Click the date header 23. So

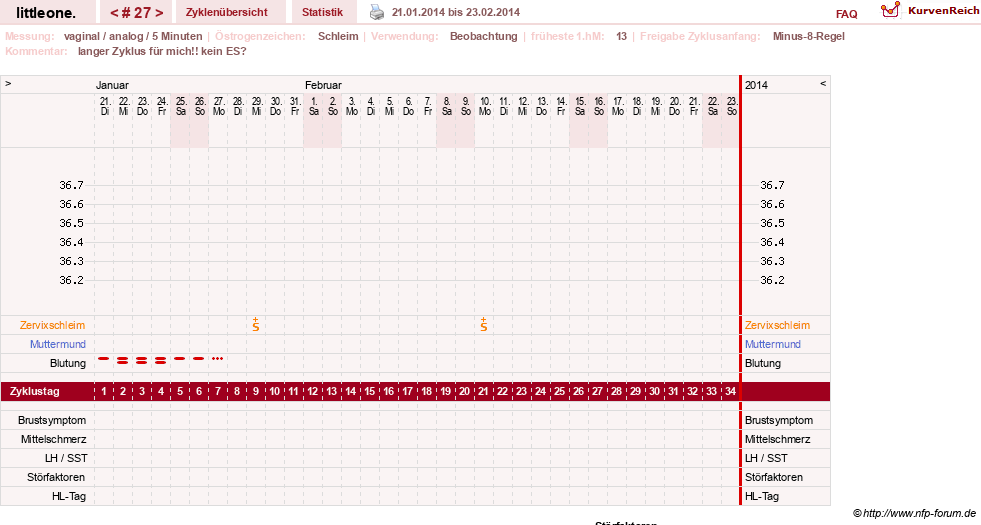coord(731,106)
